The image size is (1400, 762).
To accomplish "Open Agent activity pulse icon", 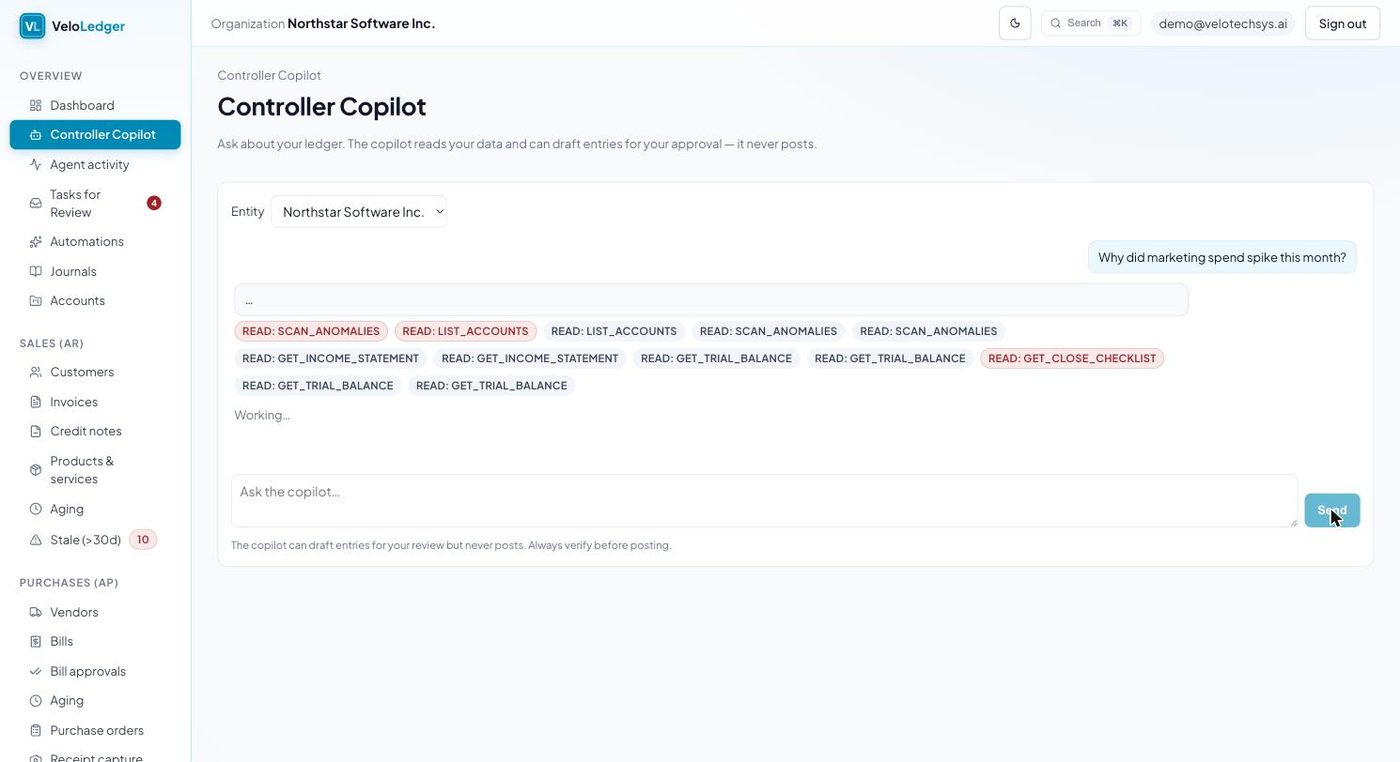I will 36,164.
